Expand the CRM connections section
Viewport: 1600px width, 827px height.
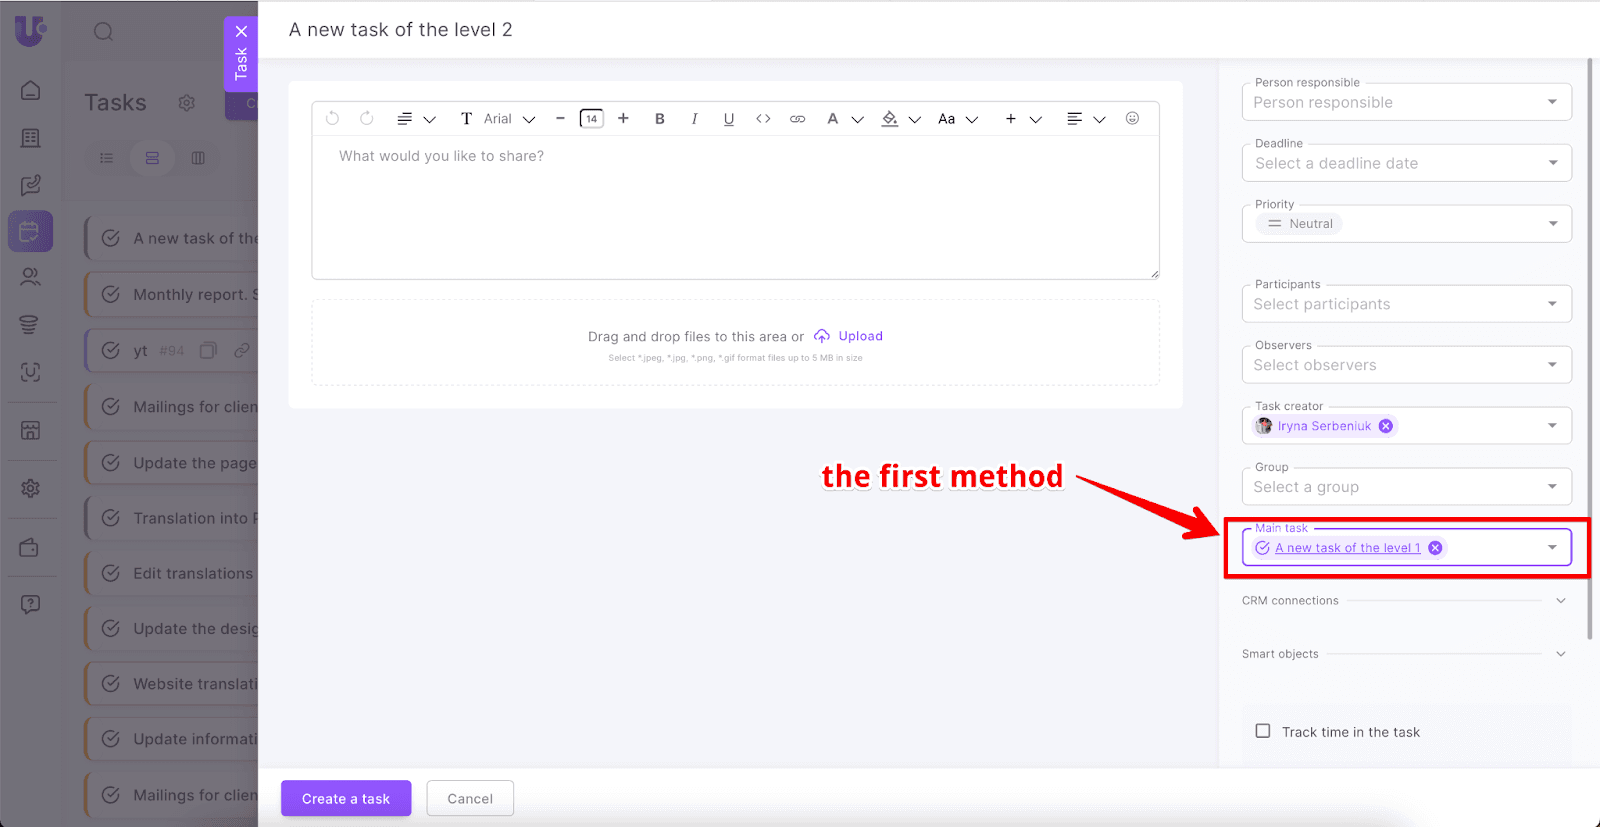click(x=1560, y=601)
